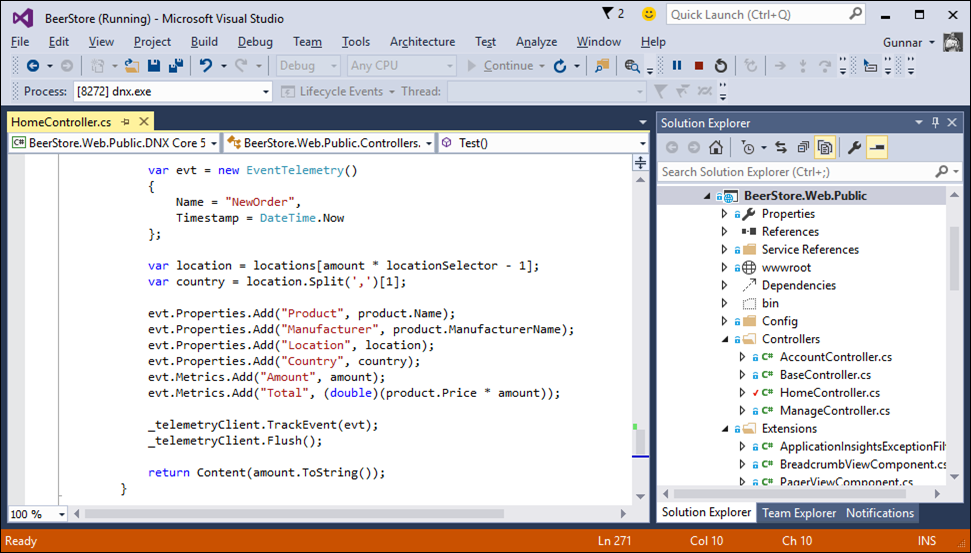Collapse All in Solution Explorer
Image resolution: width=971 pixels, height=553 pixels.
coord(803,147)
